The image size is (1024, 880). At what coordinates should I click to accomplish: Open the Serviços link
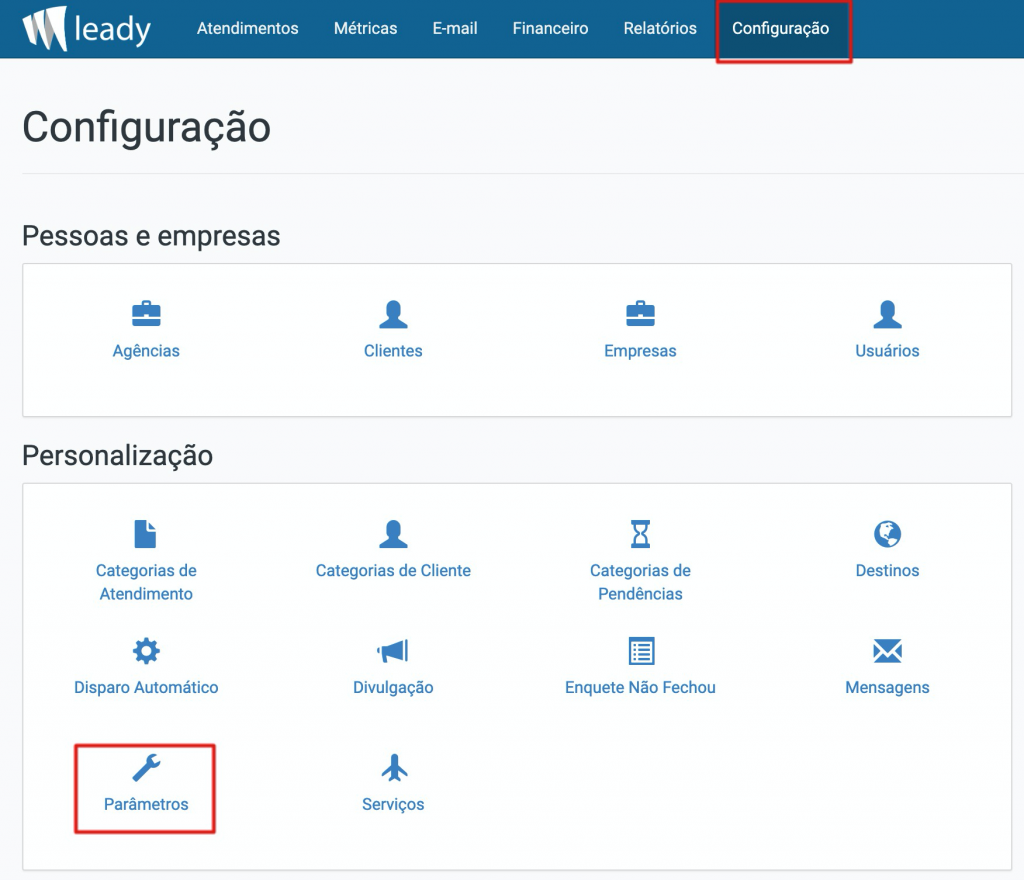pos(393,805)
